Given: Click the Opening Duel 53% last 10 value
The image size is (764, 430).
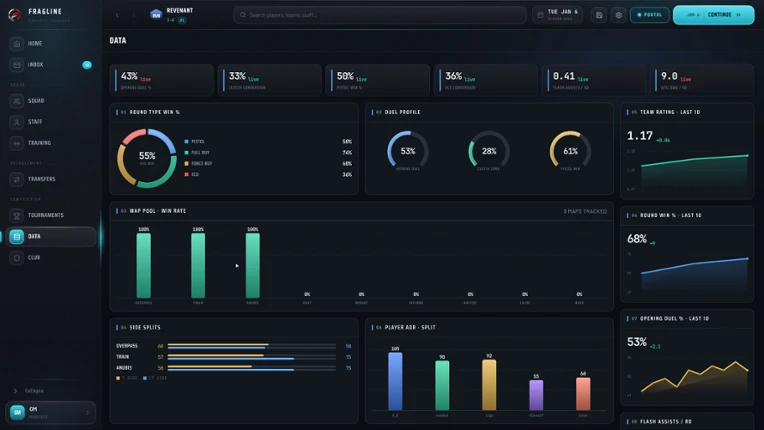Looking at the screenshot, I should click(637, 342).
